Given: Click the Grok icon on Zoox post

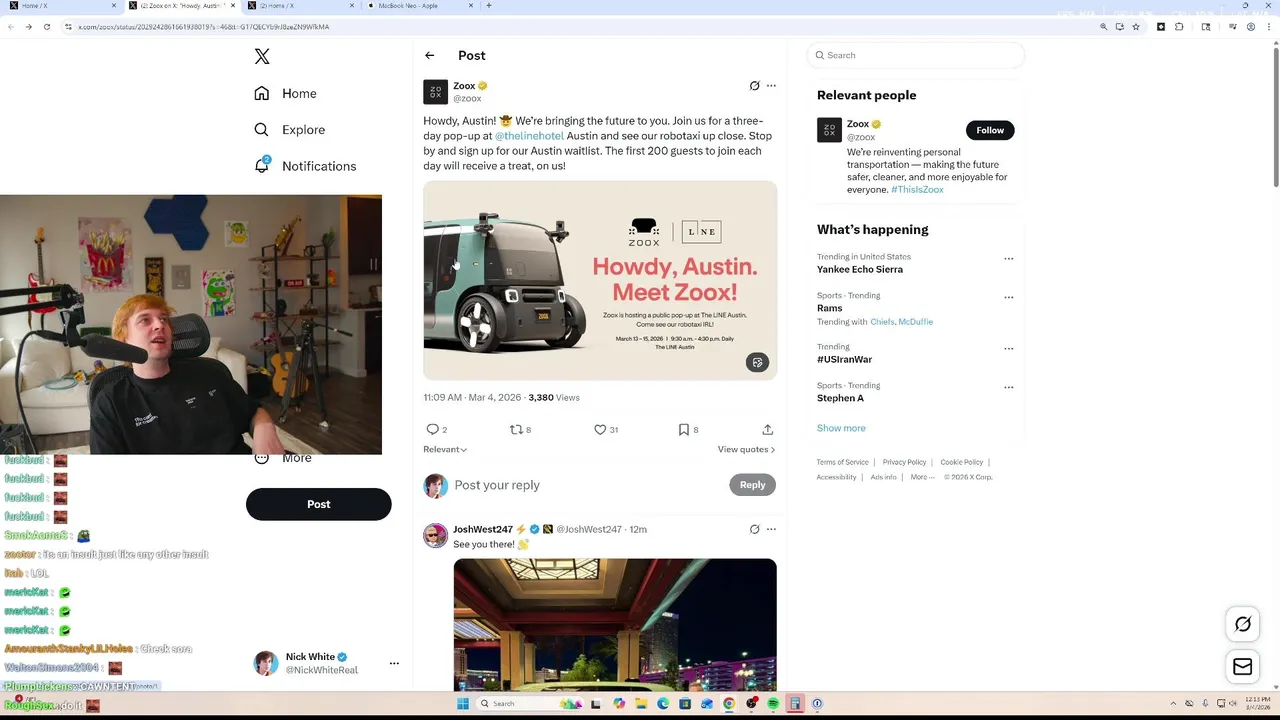Looking at the screenshot, I should [x=754, y=86].
